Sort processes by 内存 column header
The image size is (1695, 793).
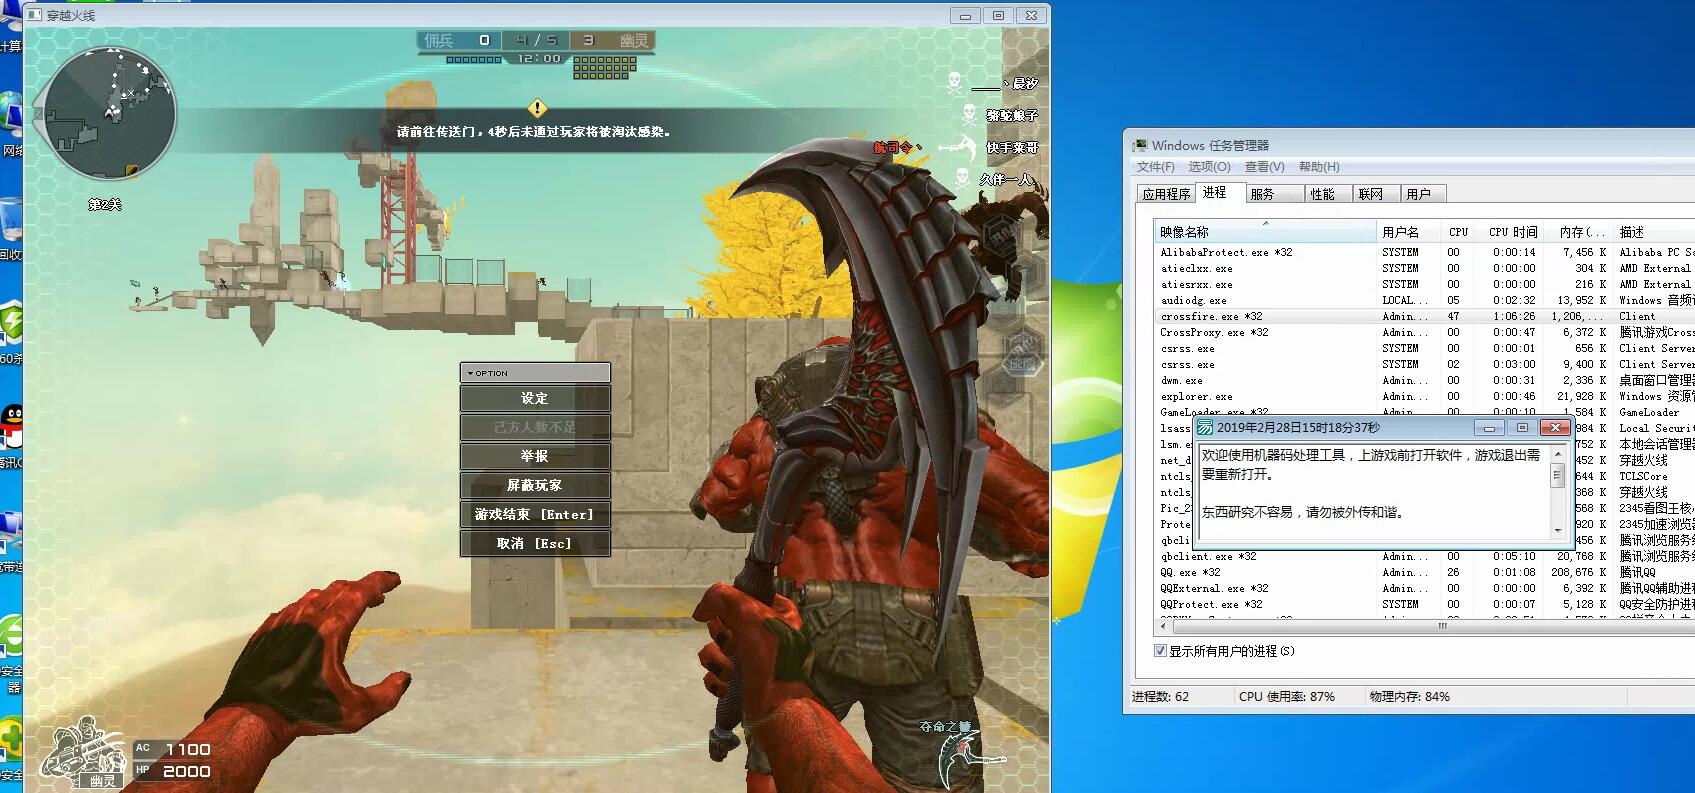[1580, 232]
